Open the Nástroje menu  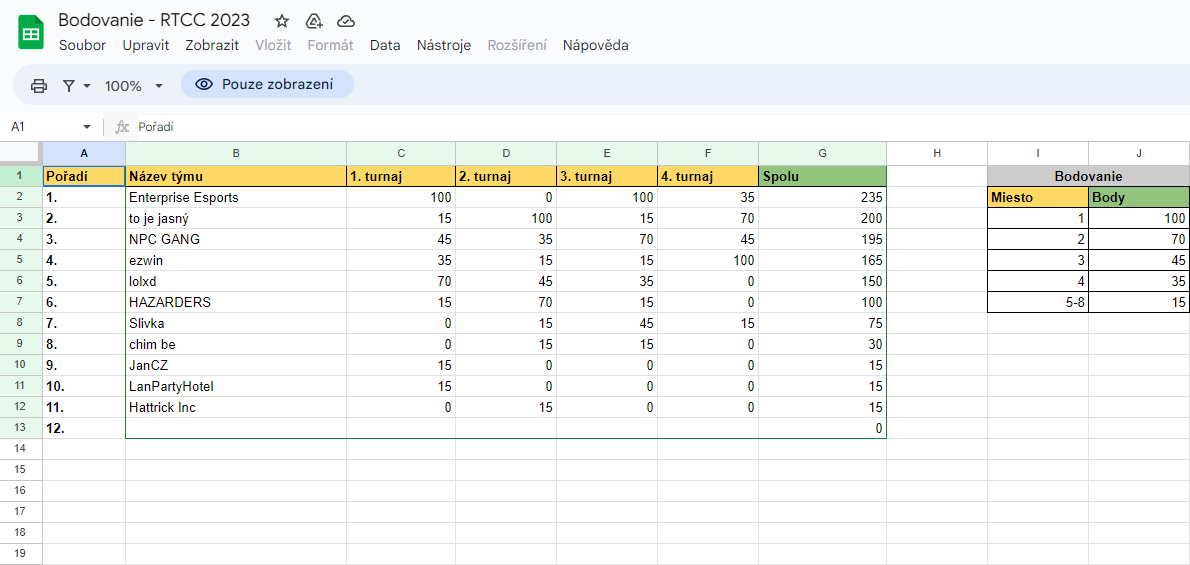tap(444, 45)
